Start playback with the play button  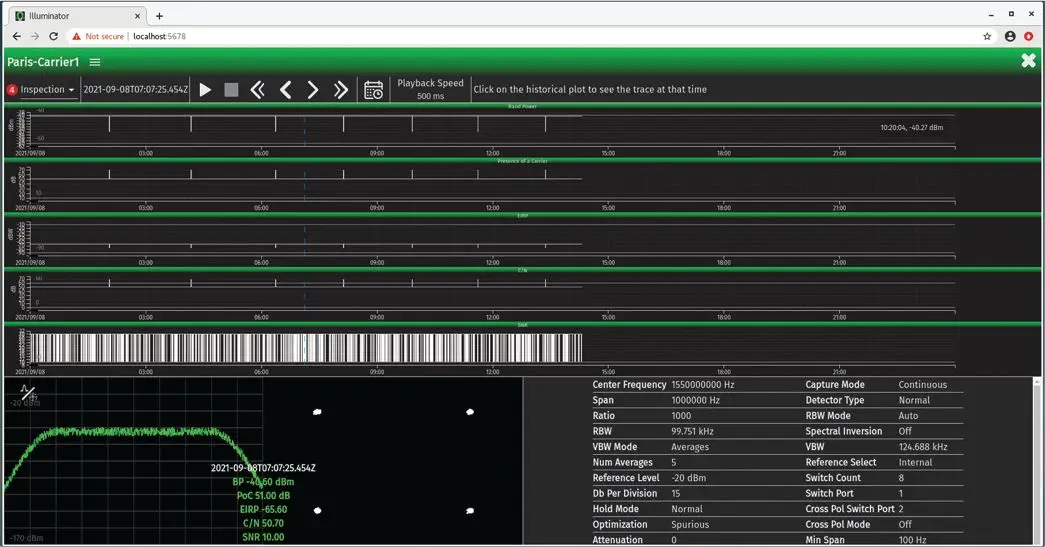205,90
